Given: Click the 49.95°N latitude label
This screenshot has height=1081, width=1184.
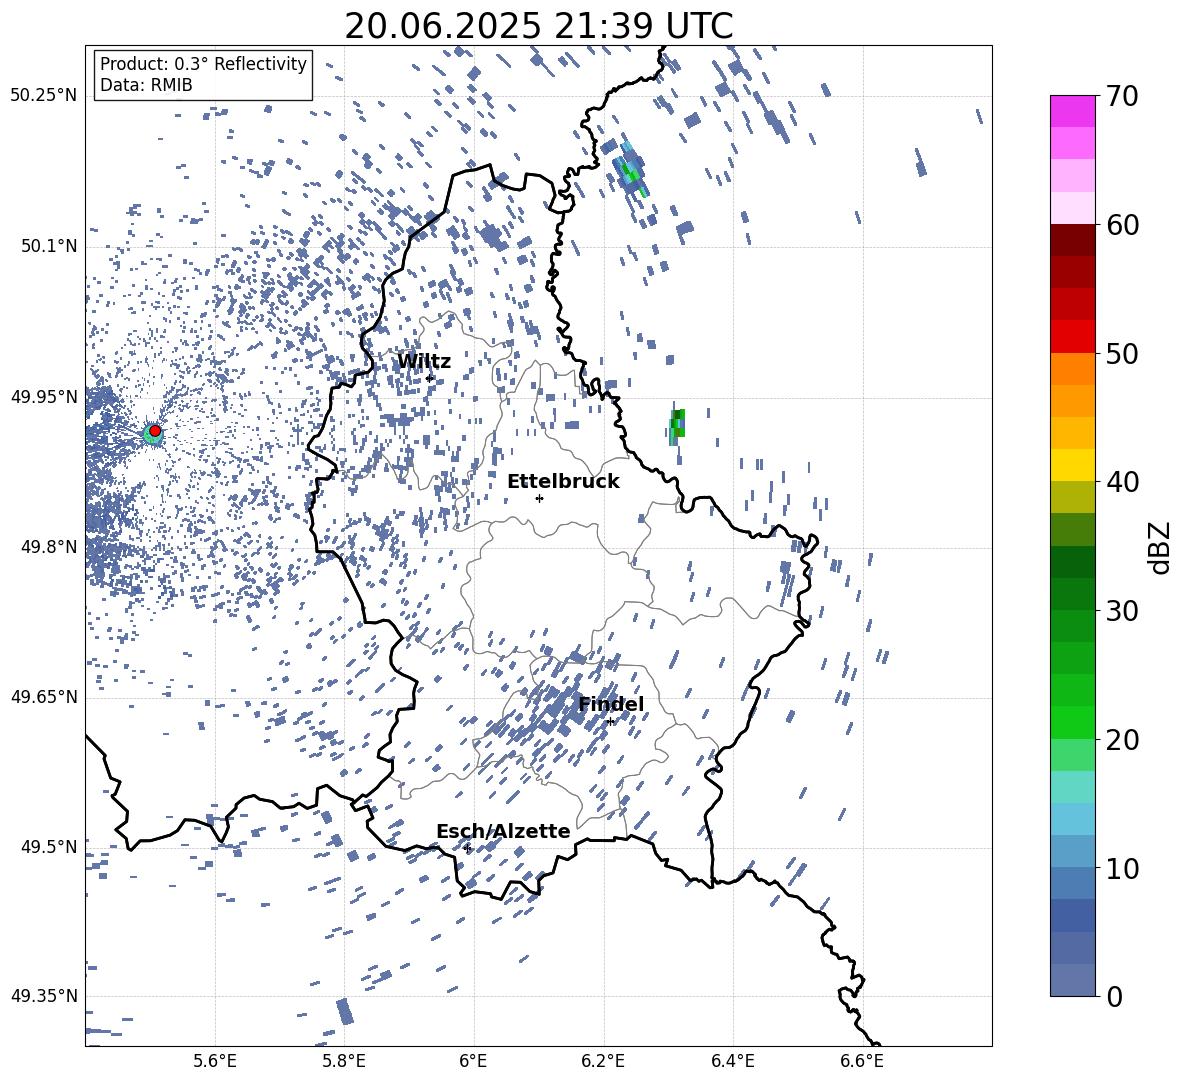Looking at the screenshot, I should [x=44, y=396].
